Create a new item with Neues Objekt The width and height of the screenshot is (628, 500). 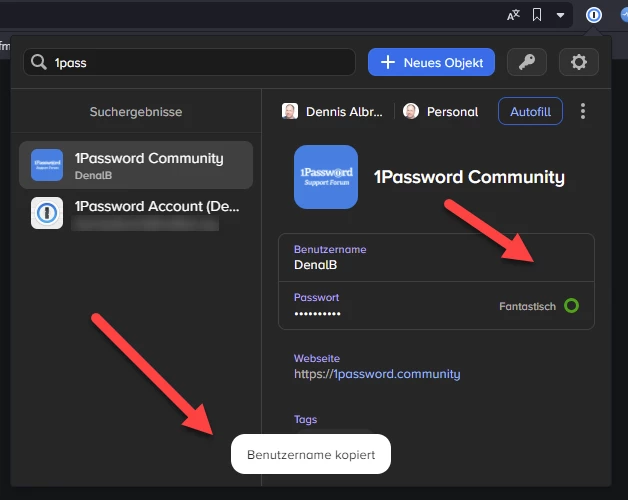click(x=431, y=62)
